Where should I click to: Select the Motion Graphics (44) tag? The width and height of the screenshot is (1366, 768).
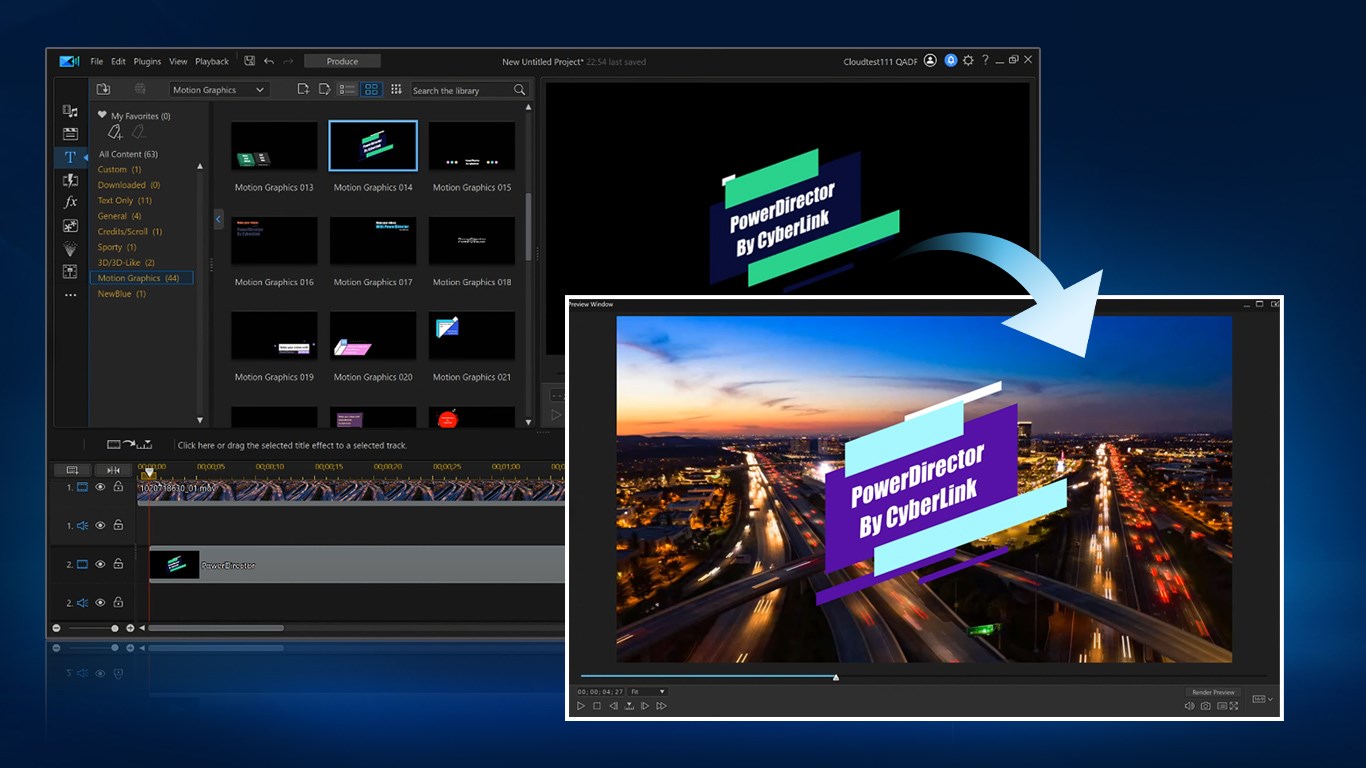[141, 278]
